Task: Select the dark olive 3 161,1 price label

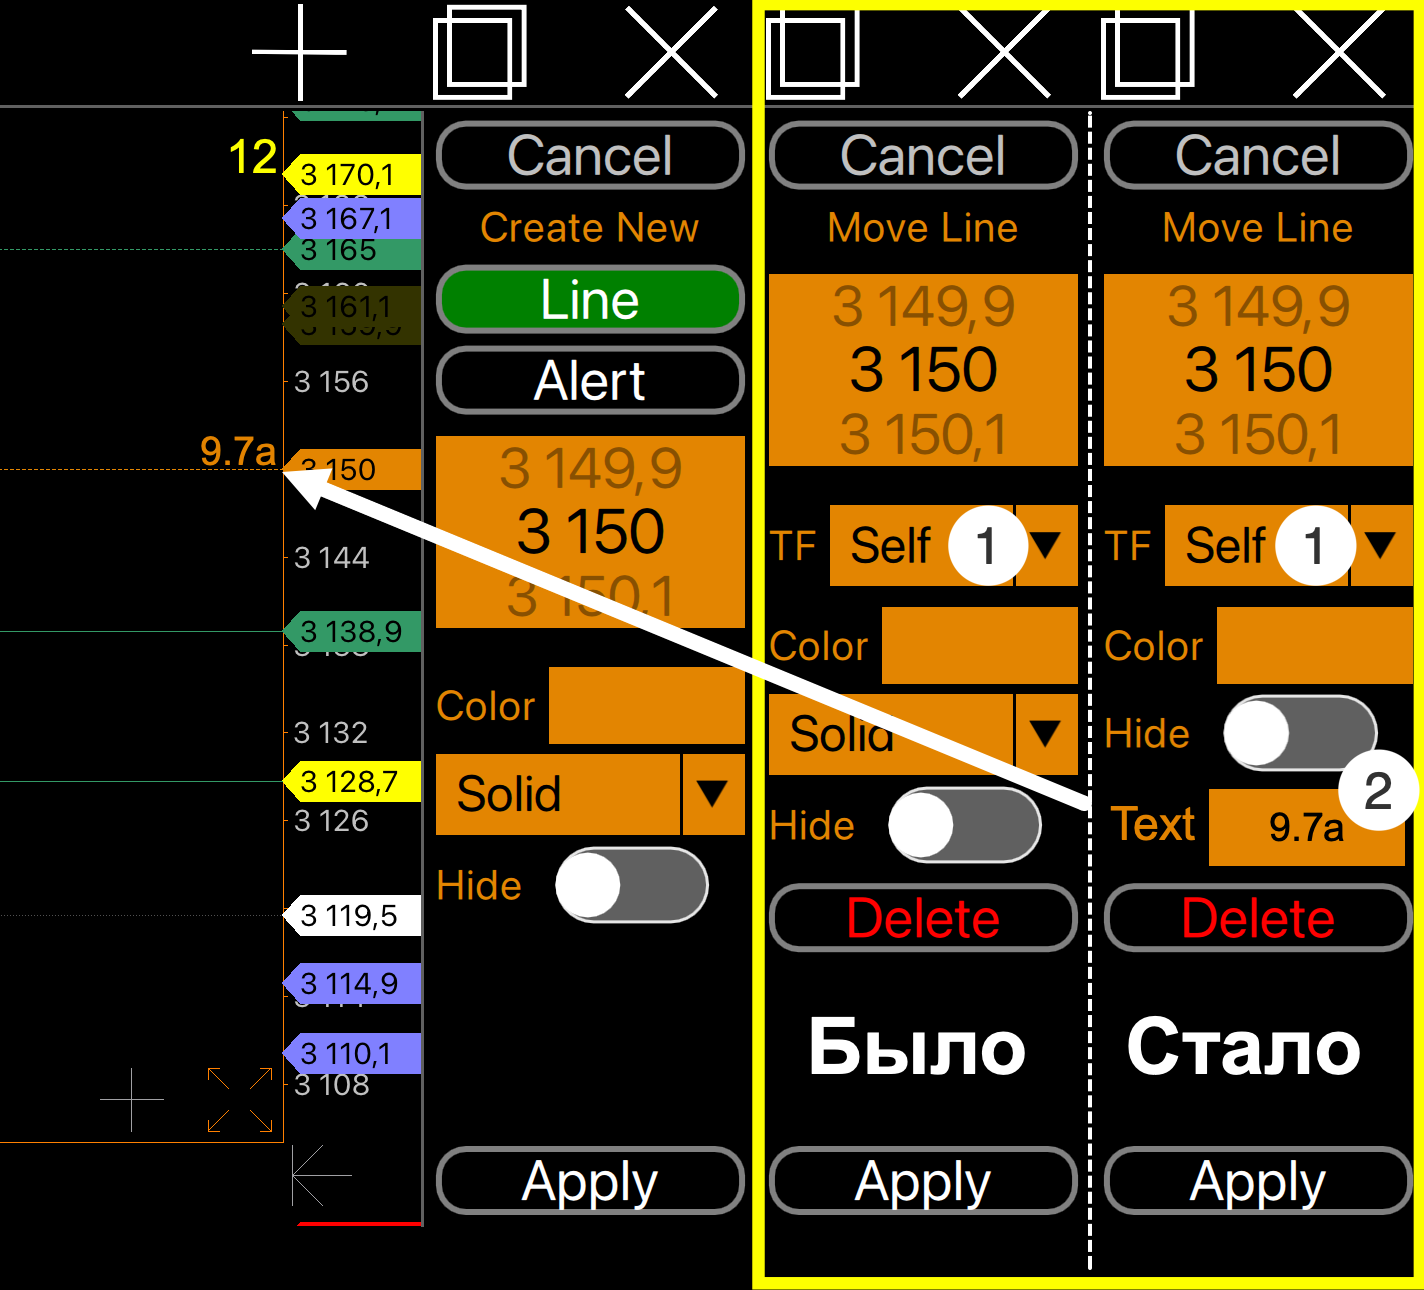Action: click(x=353, y=306)
